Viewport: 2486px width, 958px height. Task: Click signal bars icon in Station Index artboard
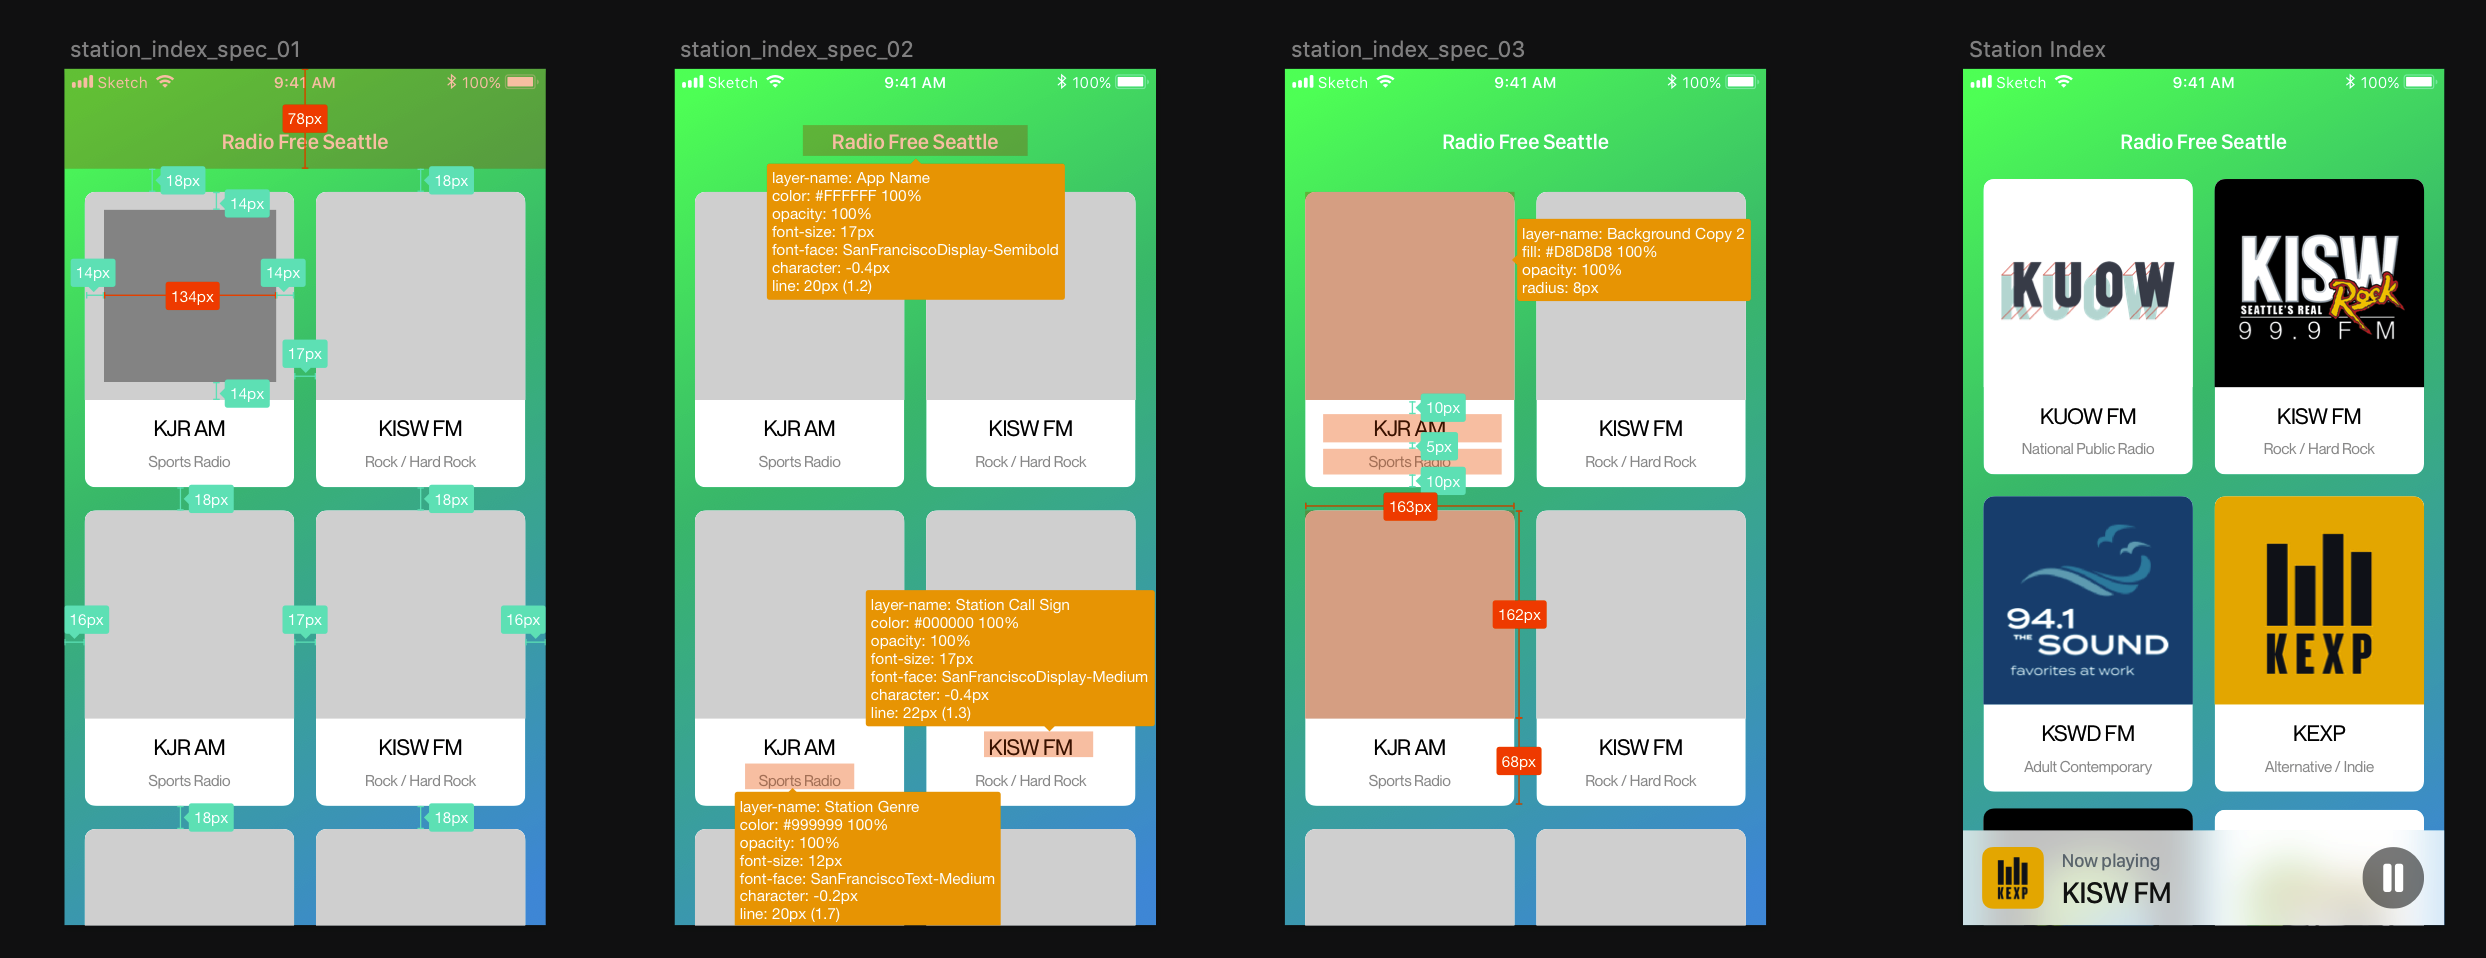tap(1981, 82)
